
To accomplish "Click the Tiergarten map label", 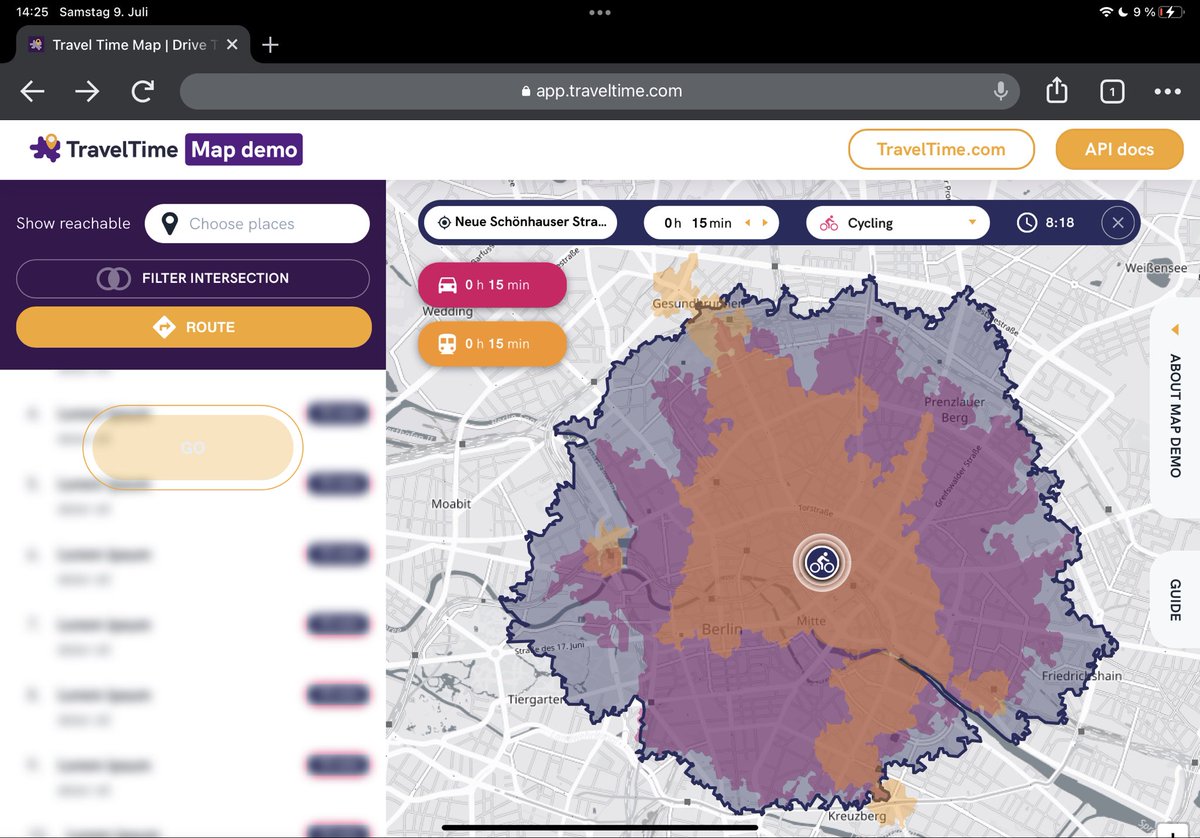I will coord(536,700).
